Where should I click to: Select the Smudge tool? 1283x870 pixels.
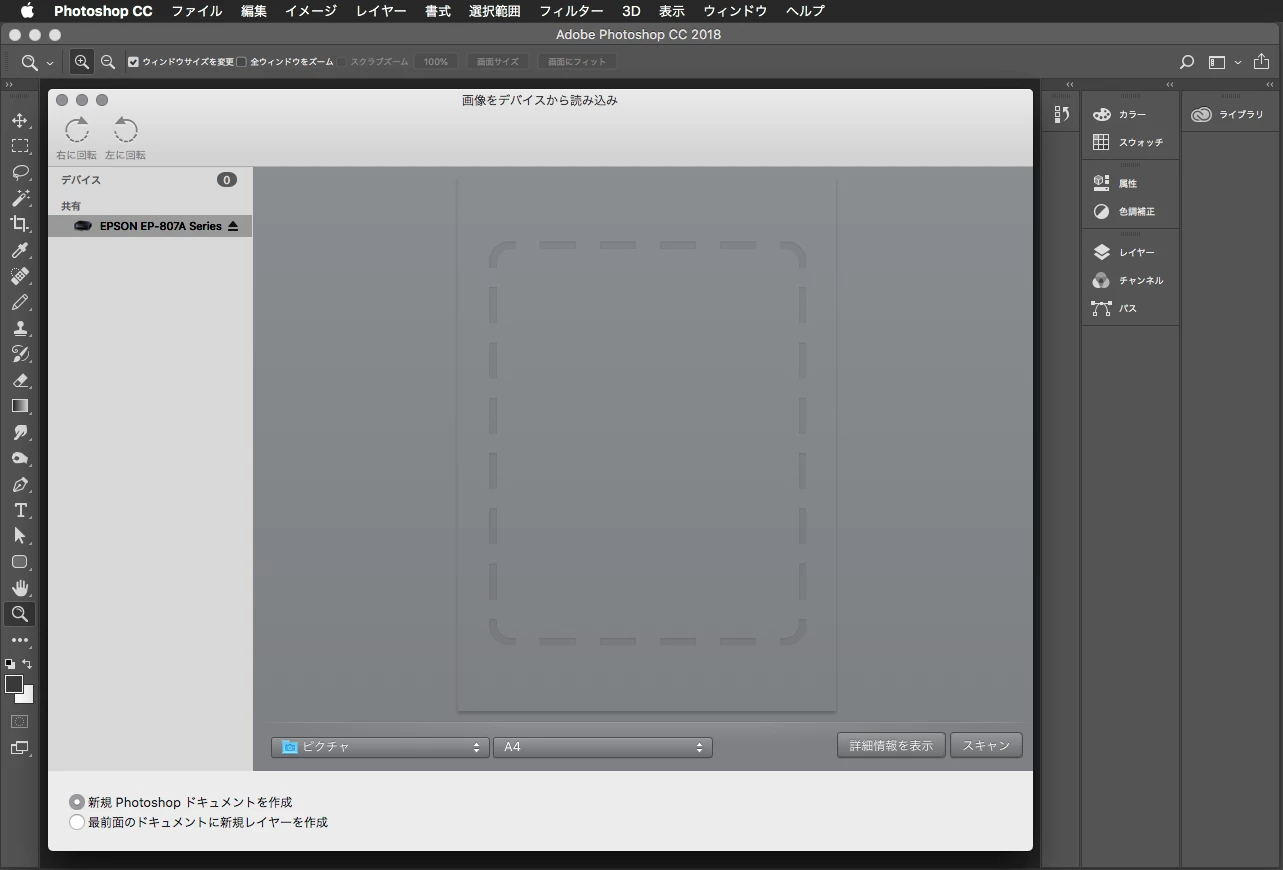20,432
